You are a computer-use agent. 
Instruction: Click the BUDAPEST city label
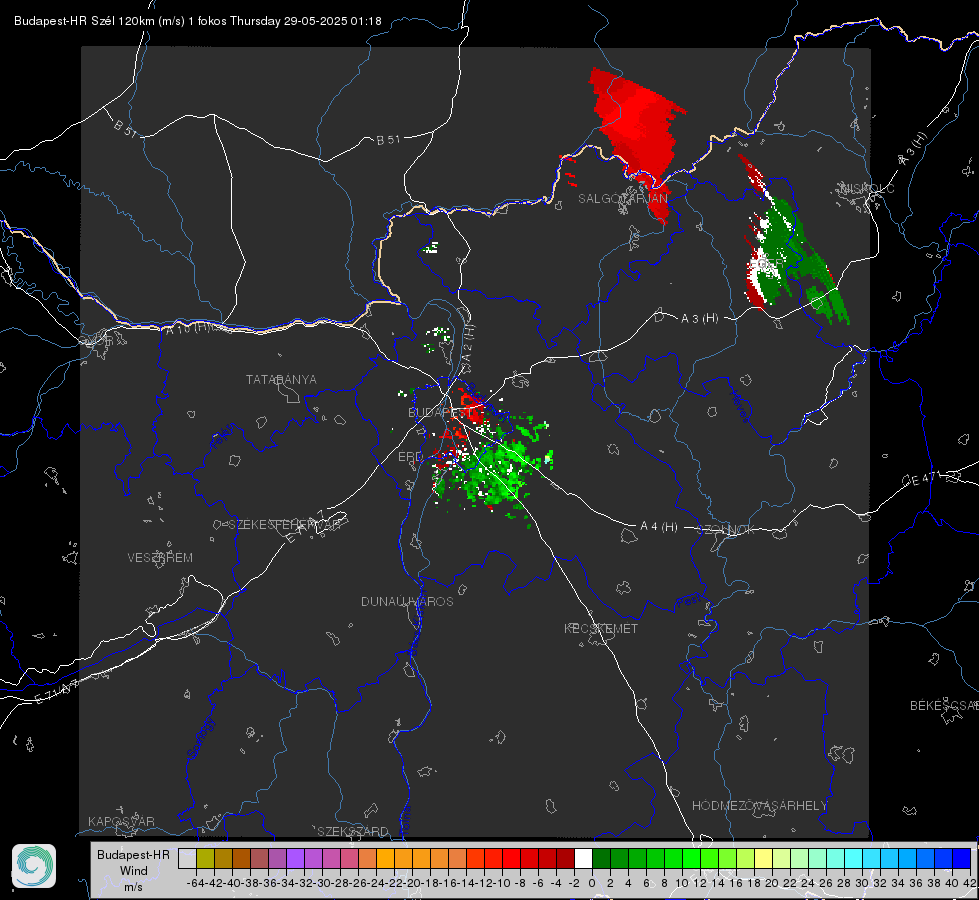(x=440, y=412)
